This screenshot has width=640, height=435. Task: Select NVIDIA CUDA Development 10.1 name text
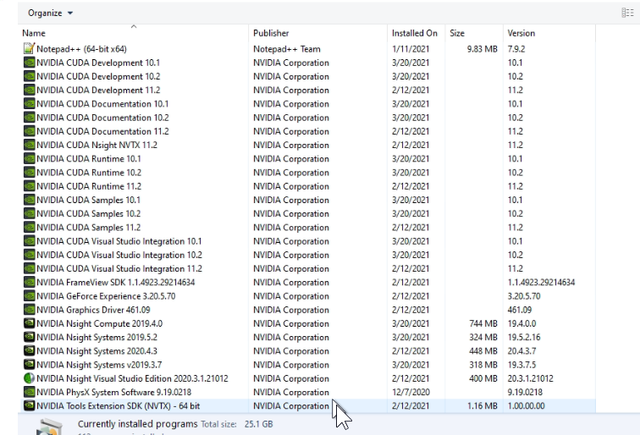98,62
